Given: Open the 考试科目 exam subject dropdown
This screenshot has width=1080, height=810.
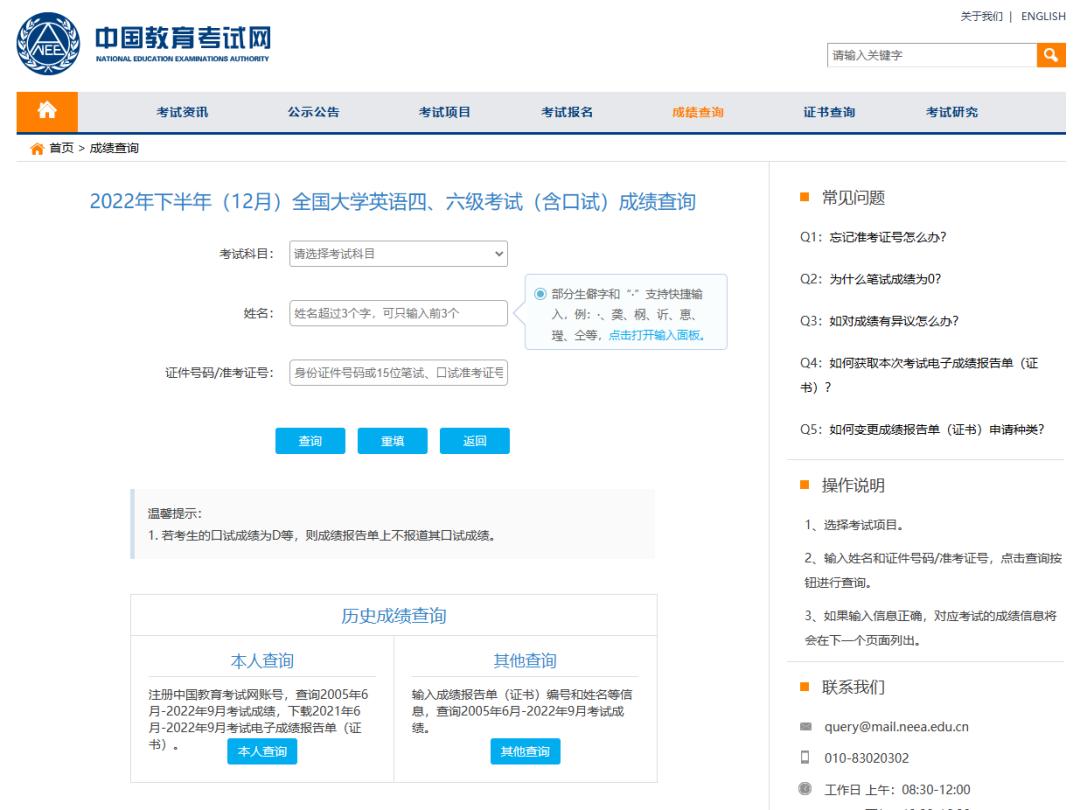Looking at the screenshot, I should 398,253.
